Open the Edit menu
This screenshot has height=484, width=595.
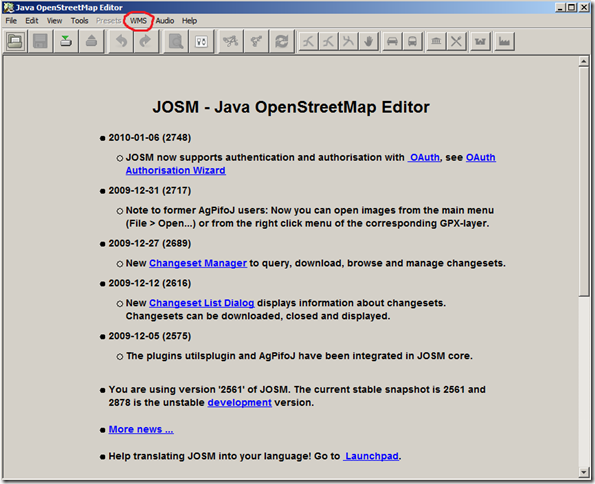[x=32, y=21]
